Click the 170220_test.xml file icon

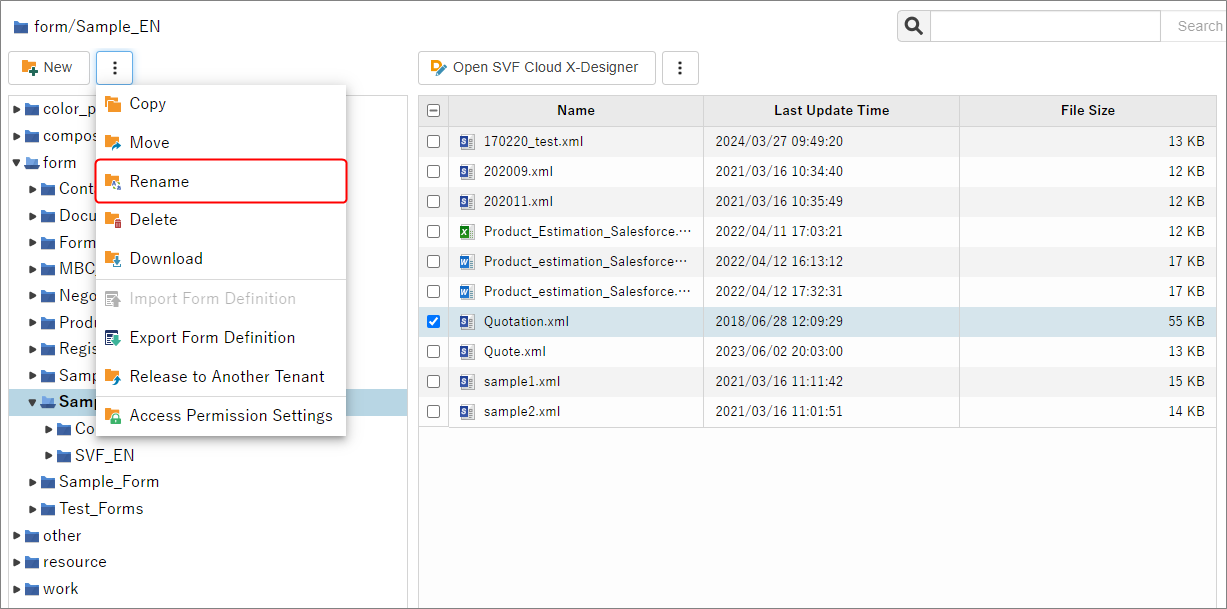click(466, 142)
